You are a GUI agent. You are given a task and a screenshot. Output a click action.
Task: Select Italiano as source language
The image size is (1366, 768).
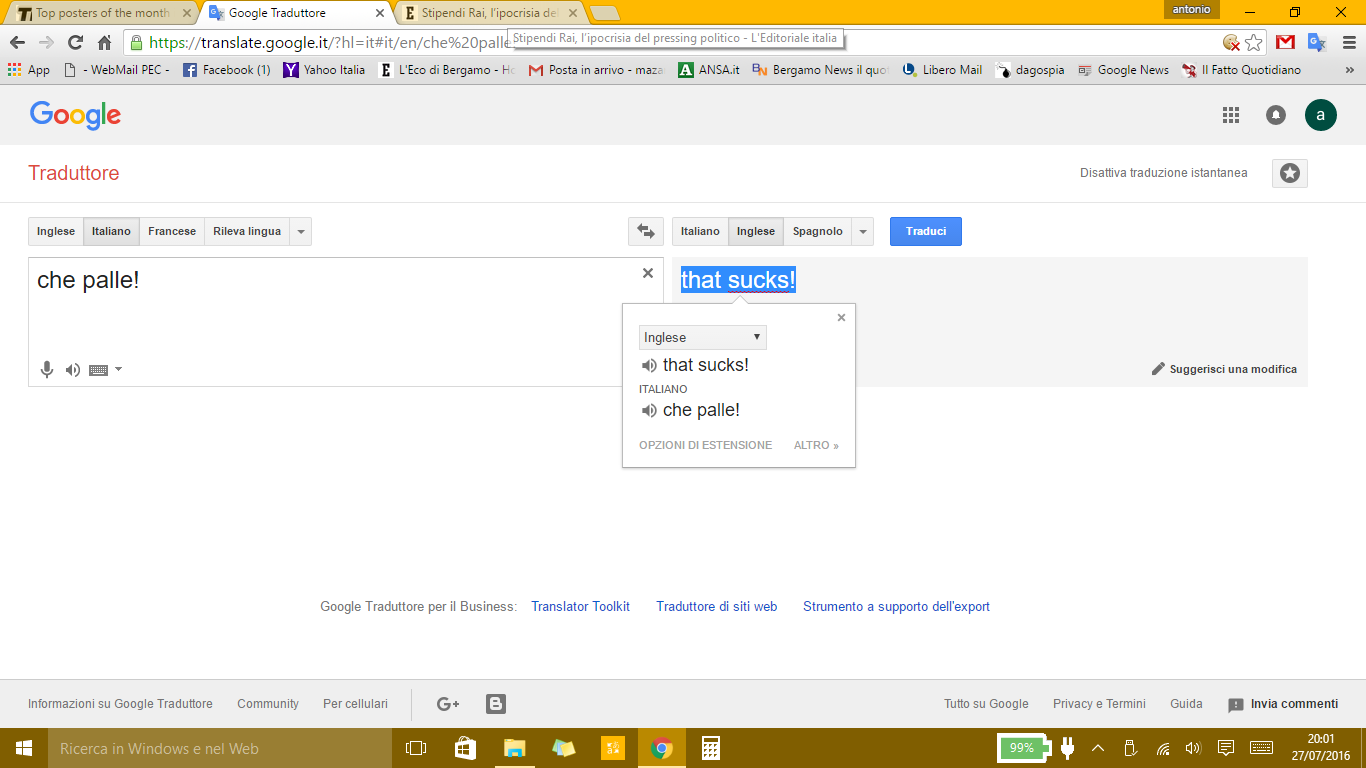pyautogui.click(x=111, y=231)
